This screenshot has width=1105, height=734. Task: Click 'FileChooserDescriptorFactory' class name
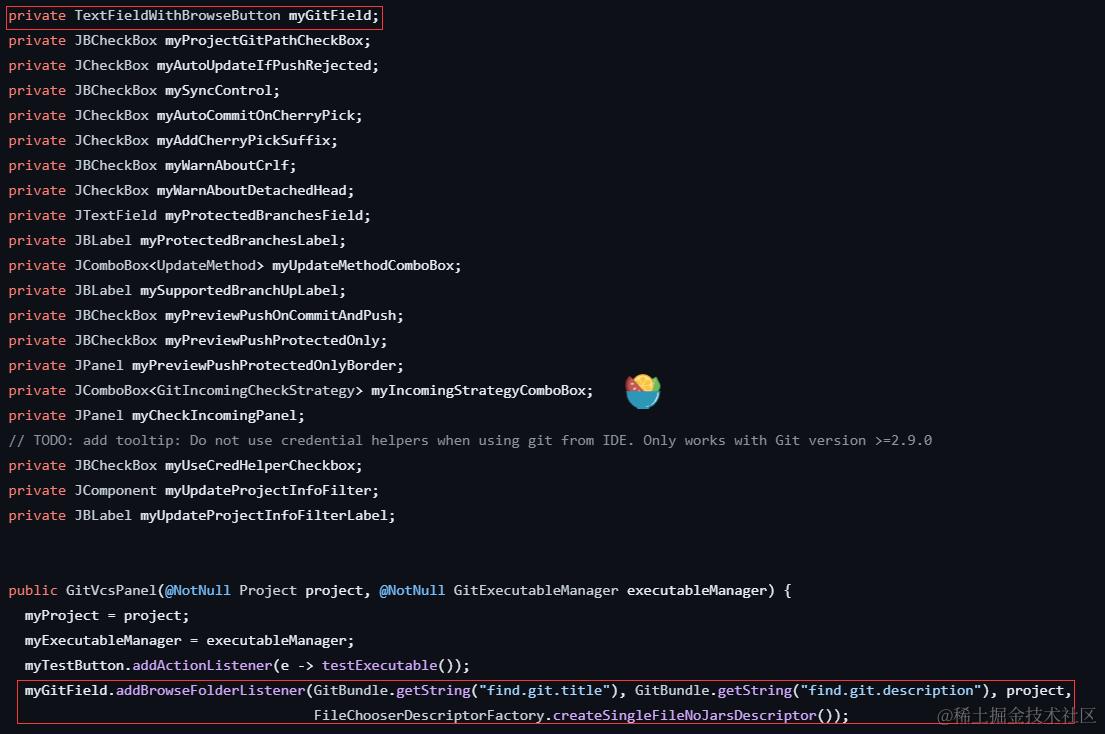429,716
